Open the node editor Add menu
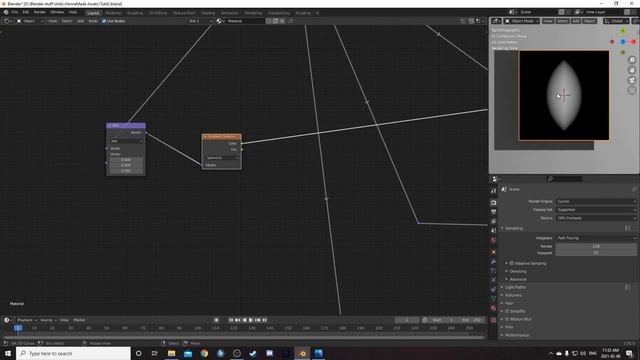This screenshot has width=640, height=360. pos(80,21)
